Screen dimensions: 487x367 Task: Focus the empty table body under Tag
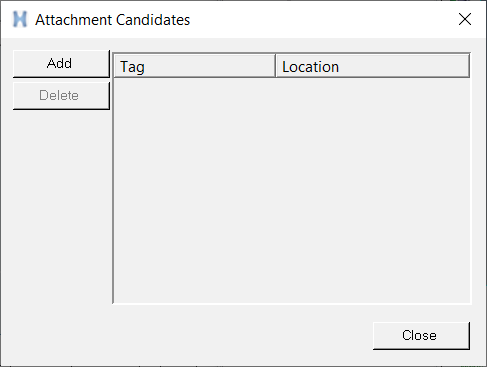[x=195, y=190]
